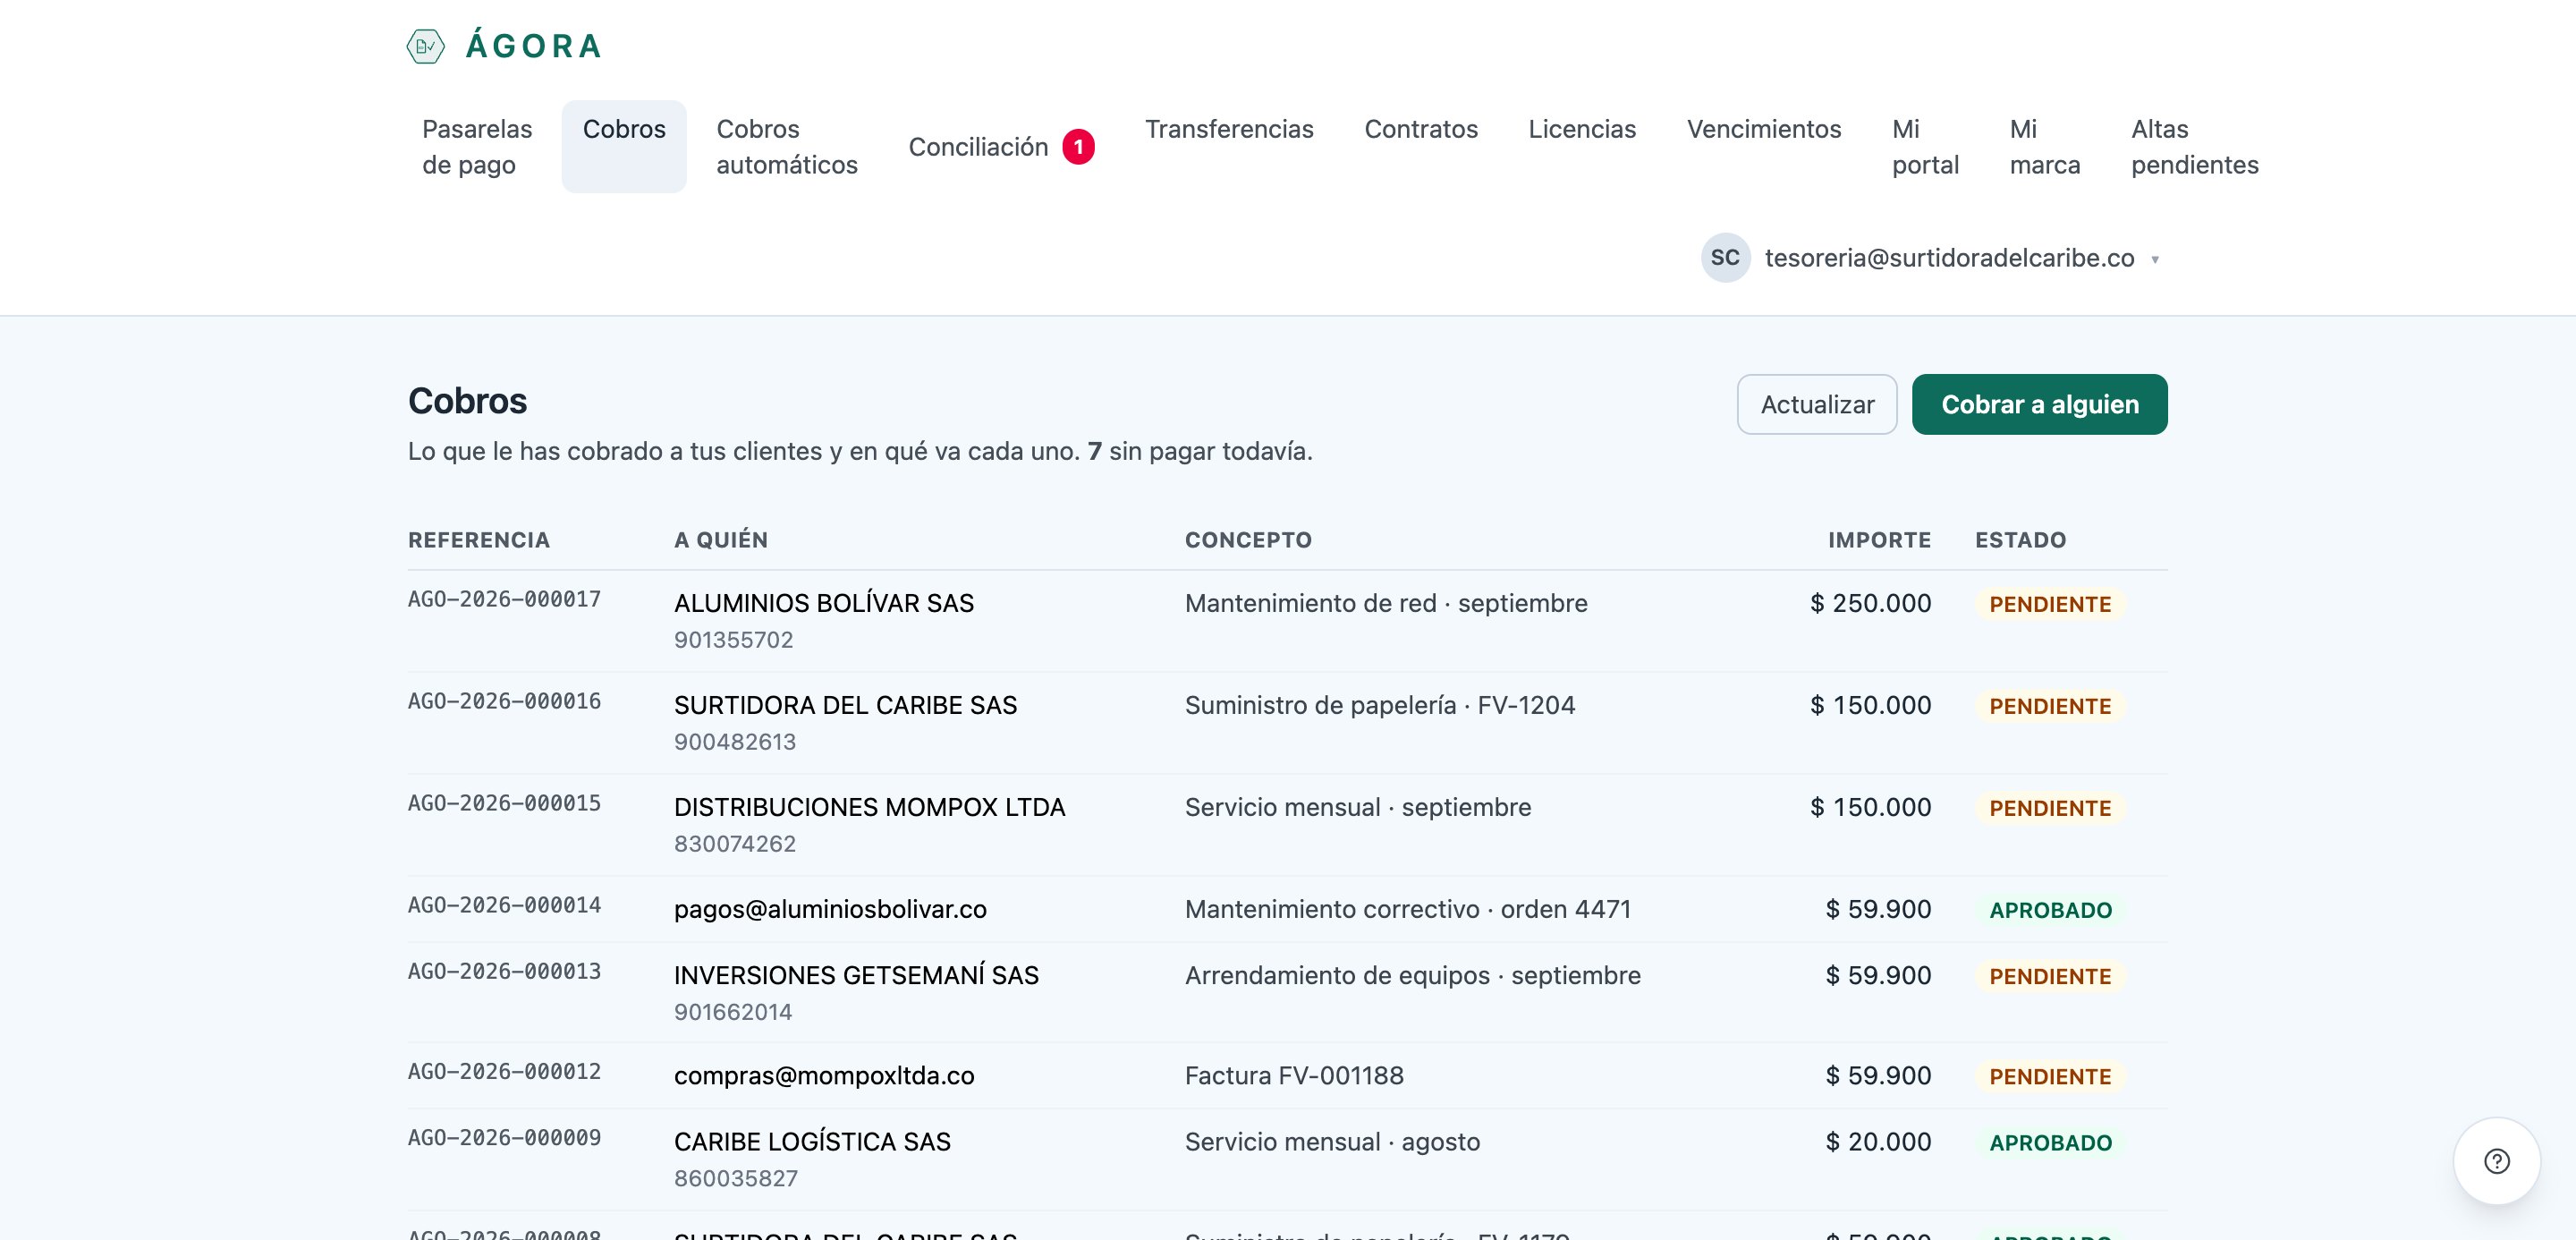This screenshot has width=2576, height=1240.
Task: Click pagos@aluminiosbolivar.co recipient
Action: (x=830, y=909)
